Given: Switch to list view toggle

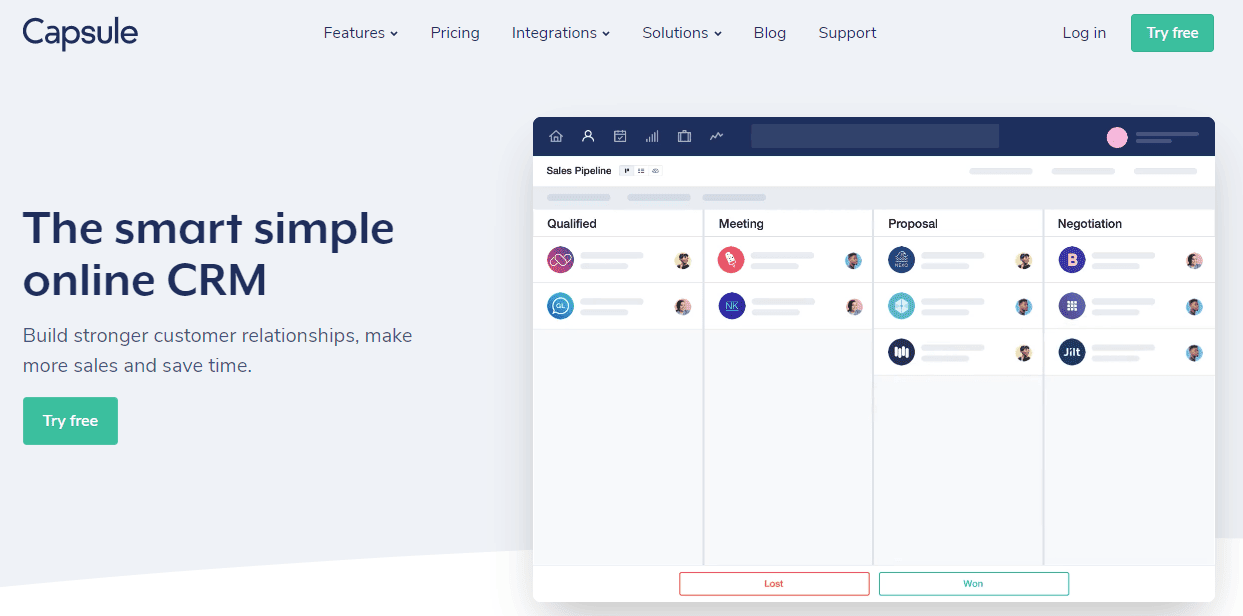Looking at the screenshot, I should click(641, 171).
